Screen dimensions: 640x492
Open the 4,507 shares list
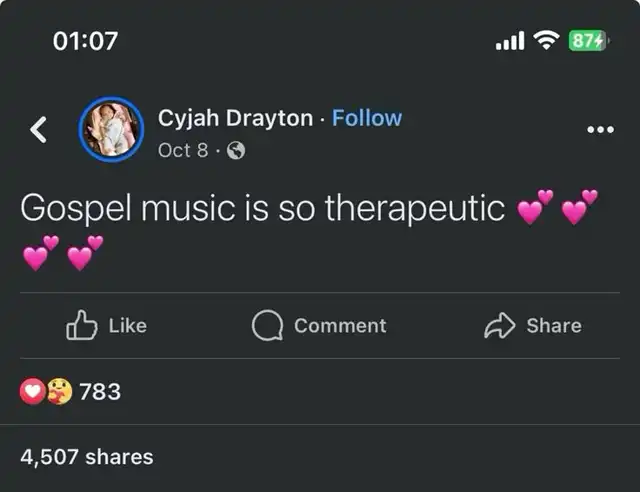(x=87, y=457)
